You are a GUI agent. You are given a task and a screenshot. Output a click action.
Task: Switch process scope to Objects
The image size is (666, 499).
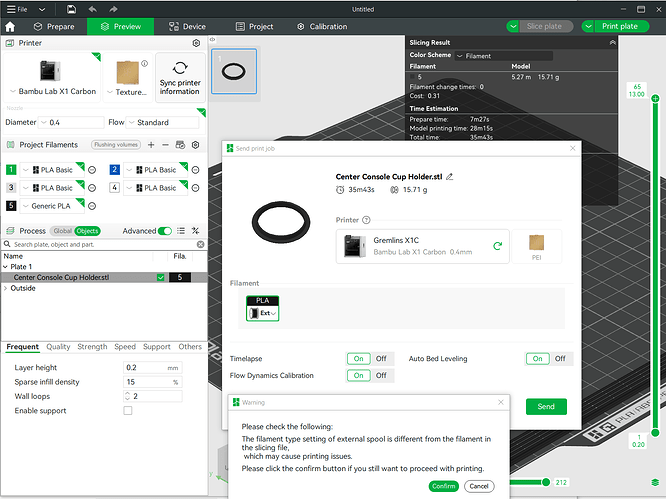pyautogui.click(x=87, y=231)
